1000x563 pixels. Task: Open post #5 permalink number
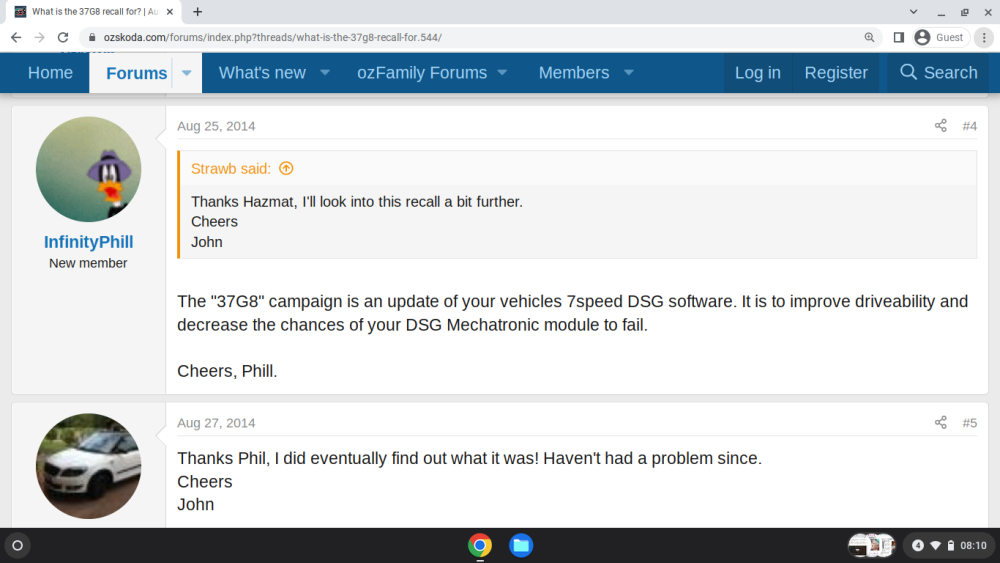(969, 423)
